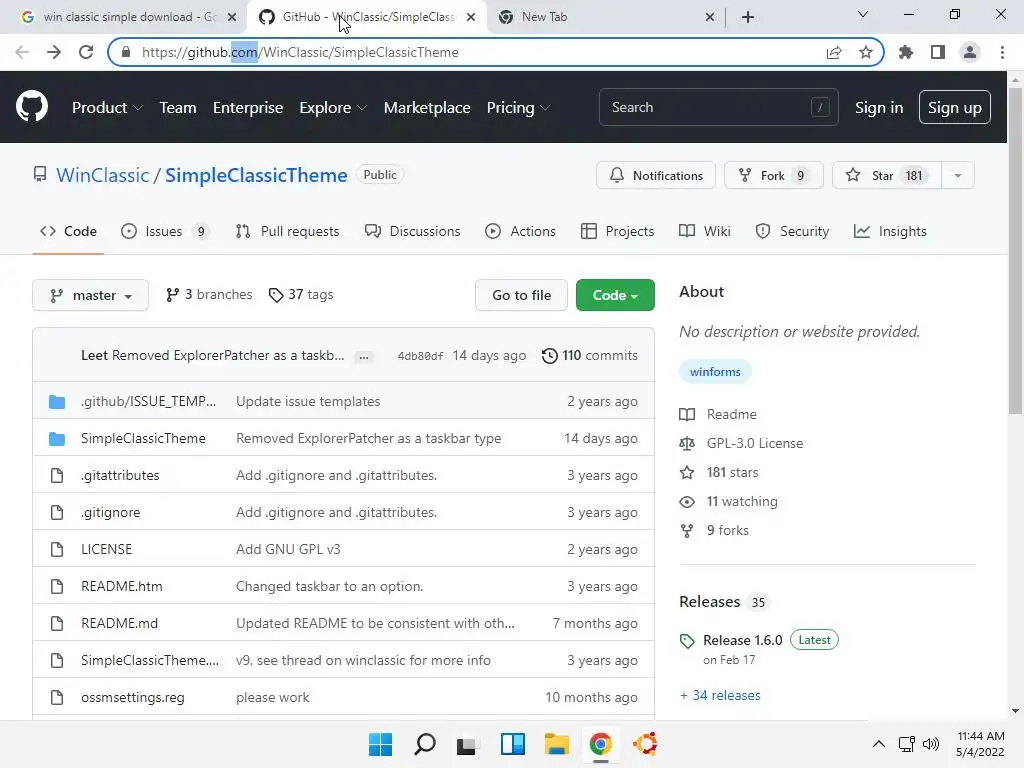Open the Chrome three-dot menu

(1002, 52)
